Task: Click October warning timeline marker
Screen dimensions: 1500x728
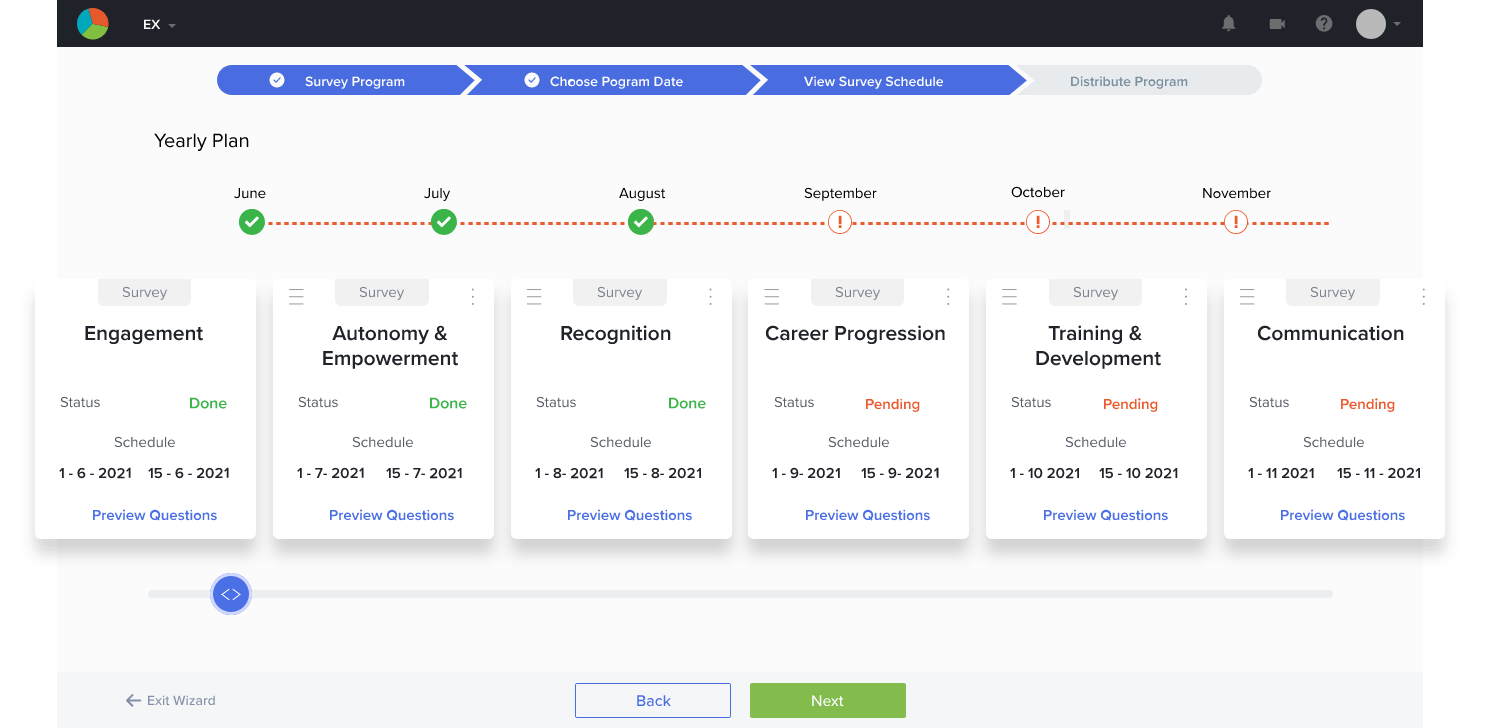Action: click(x=1038, y=222)
